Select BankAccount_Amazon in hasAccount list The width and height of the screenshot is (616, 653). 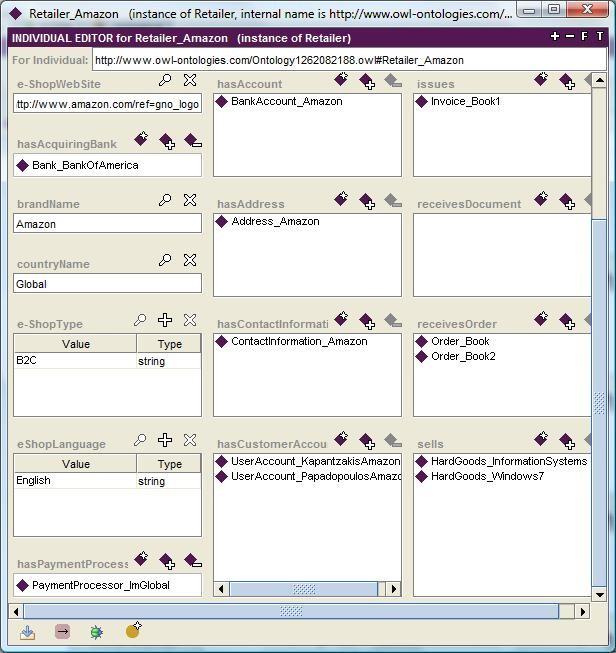pyautogui.click(x=279, y=101)
